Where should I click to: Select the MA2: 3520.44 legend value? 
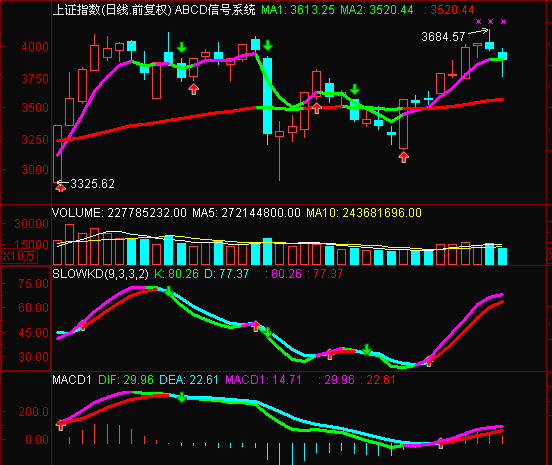(377, 10)
